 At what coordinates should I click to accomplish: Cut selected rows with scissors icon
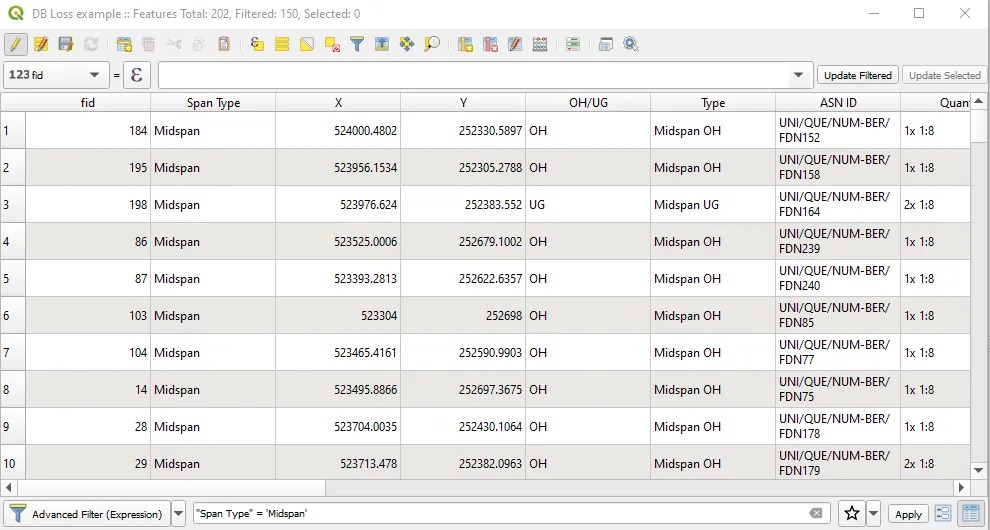point(174,44)
